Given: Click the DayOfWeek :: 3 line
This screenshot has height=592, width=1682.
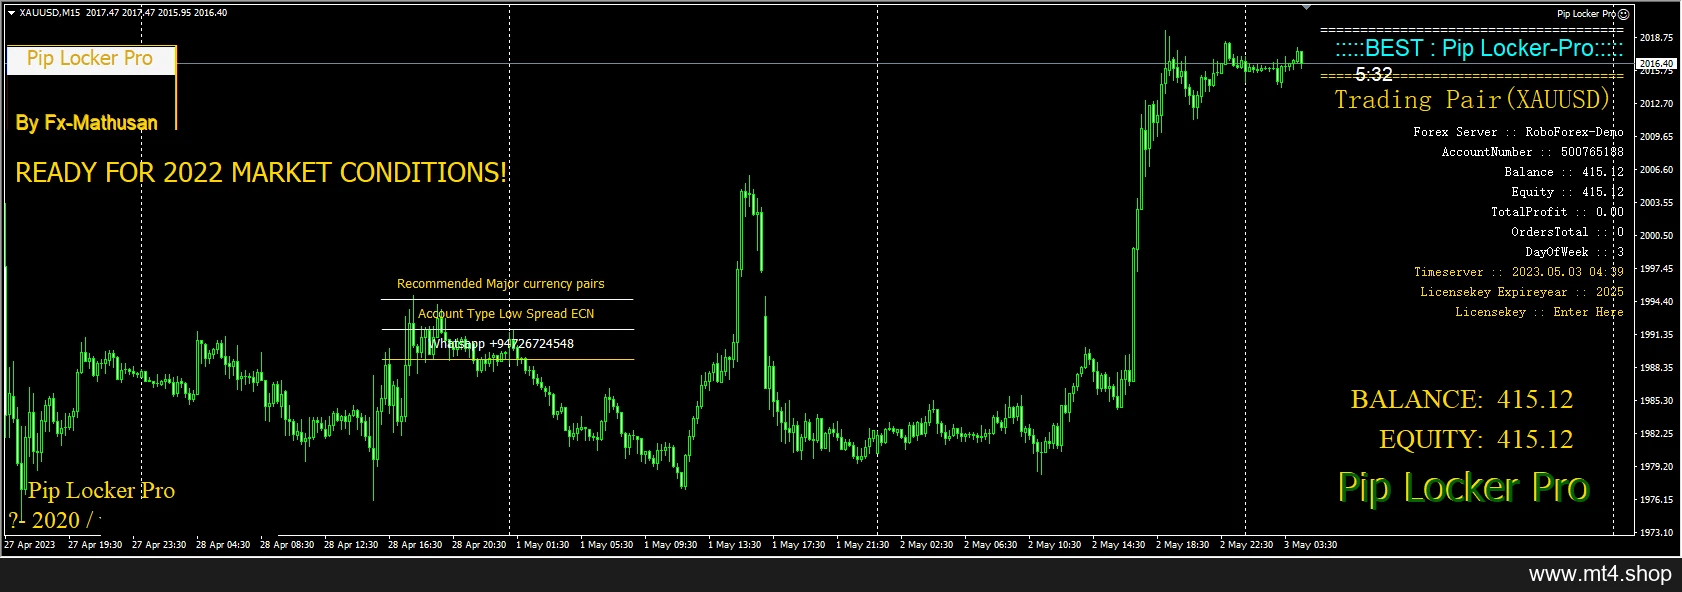Looking at the screenshot, I should pyautogui.click(x=1574, y=252).
